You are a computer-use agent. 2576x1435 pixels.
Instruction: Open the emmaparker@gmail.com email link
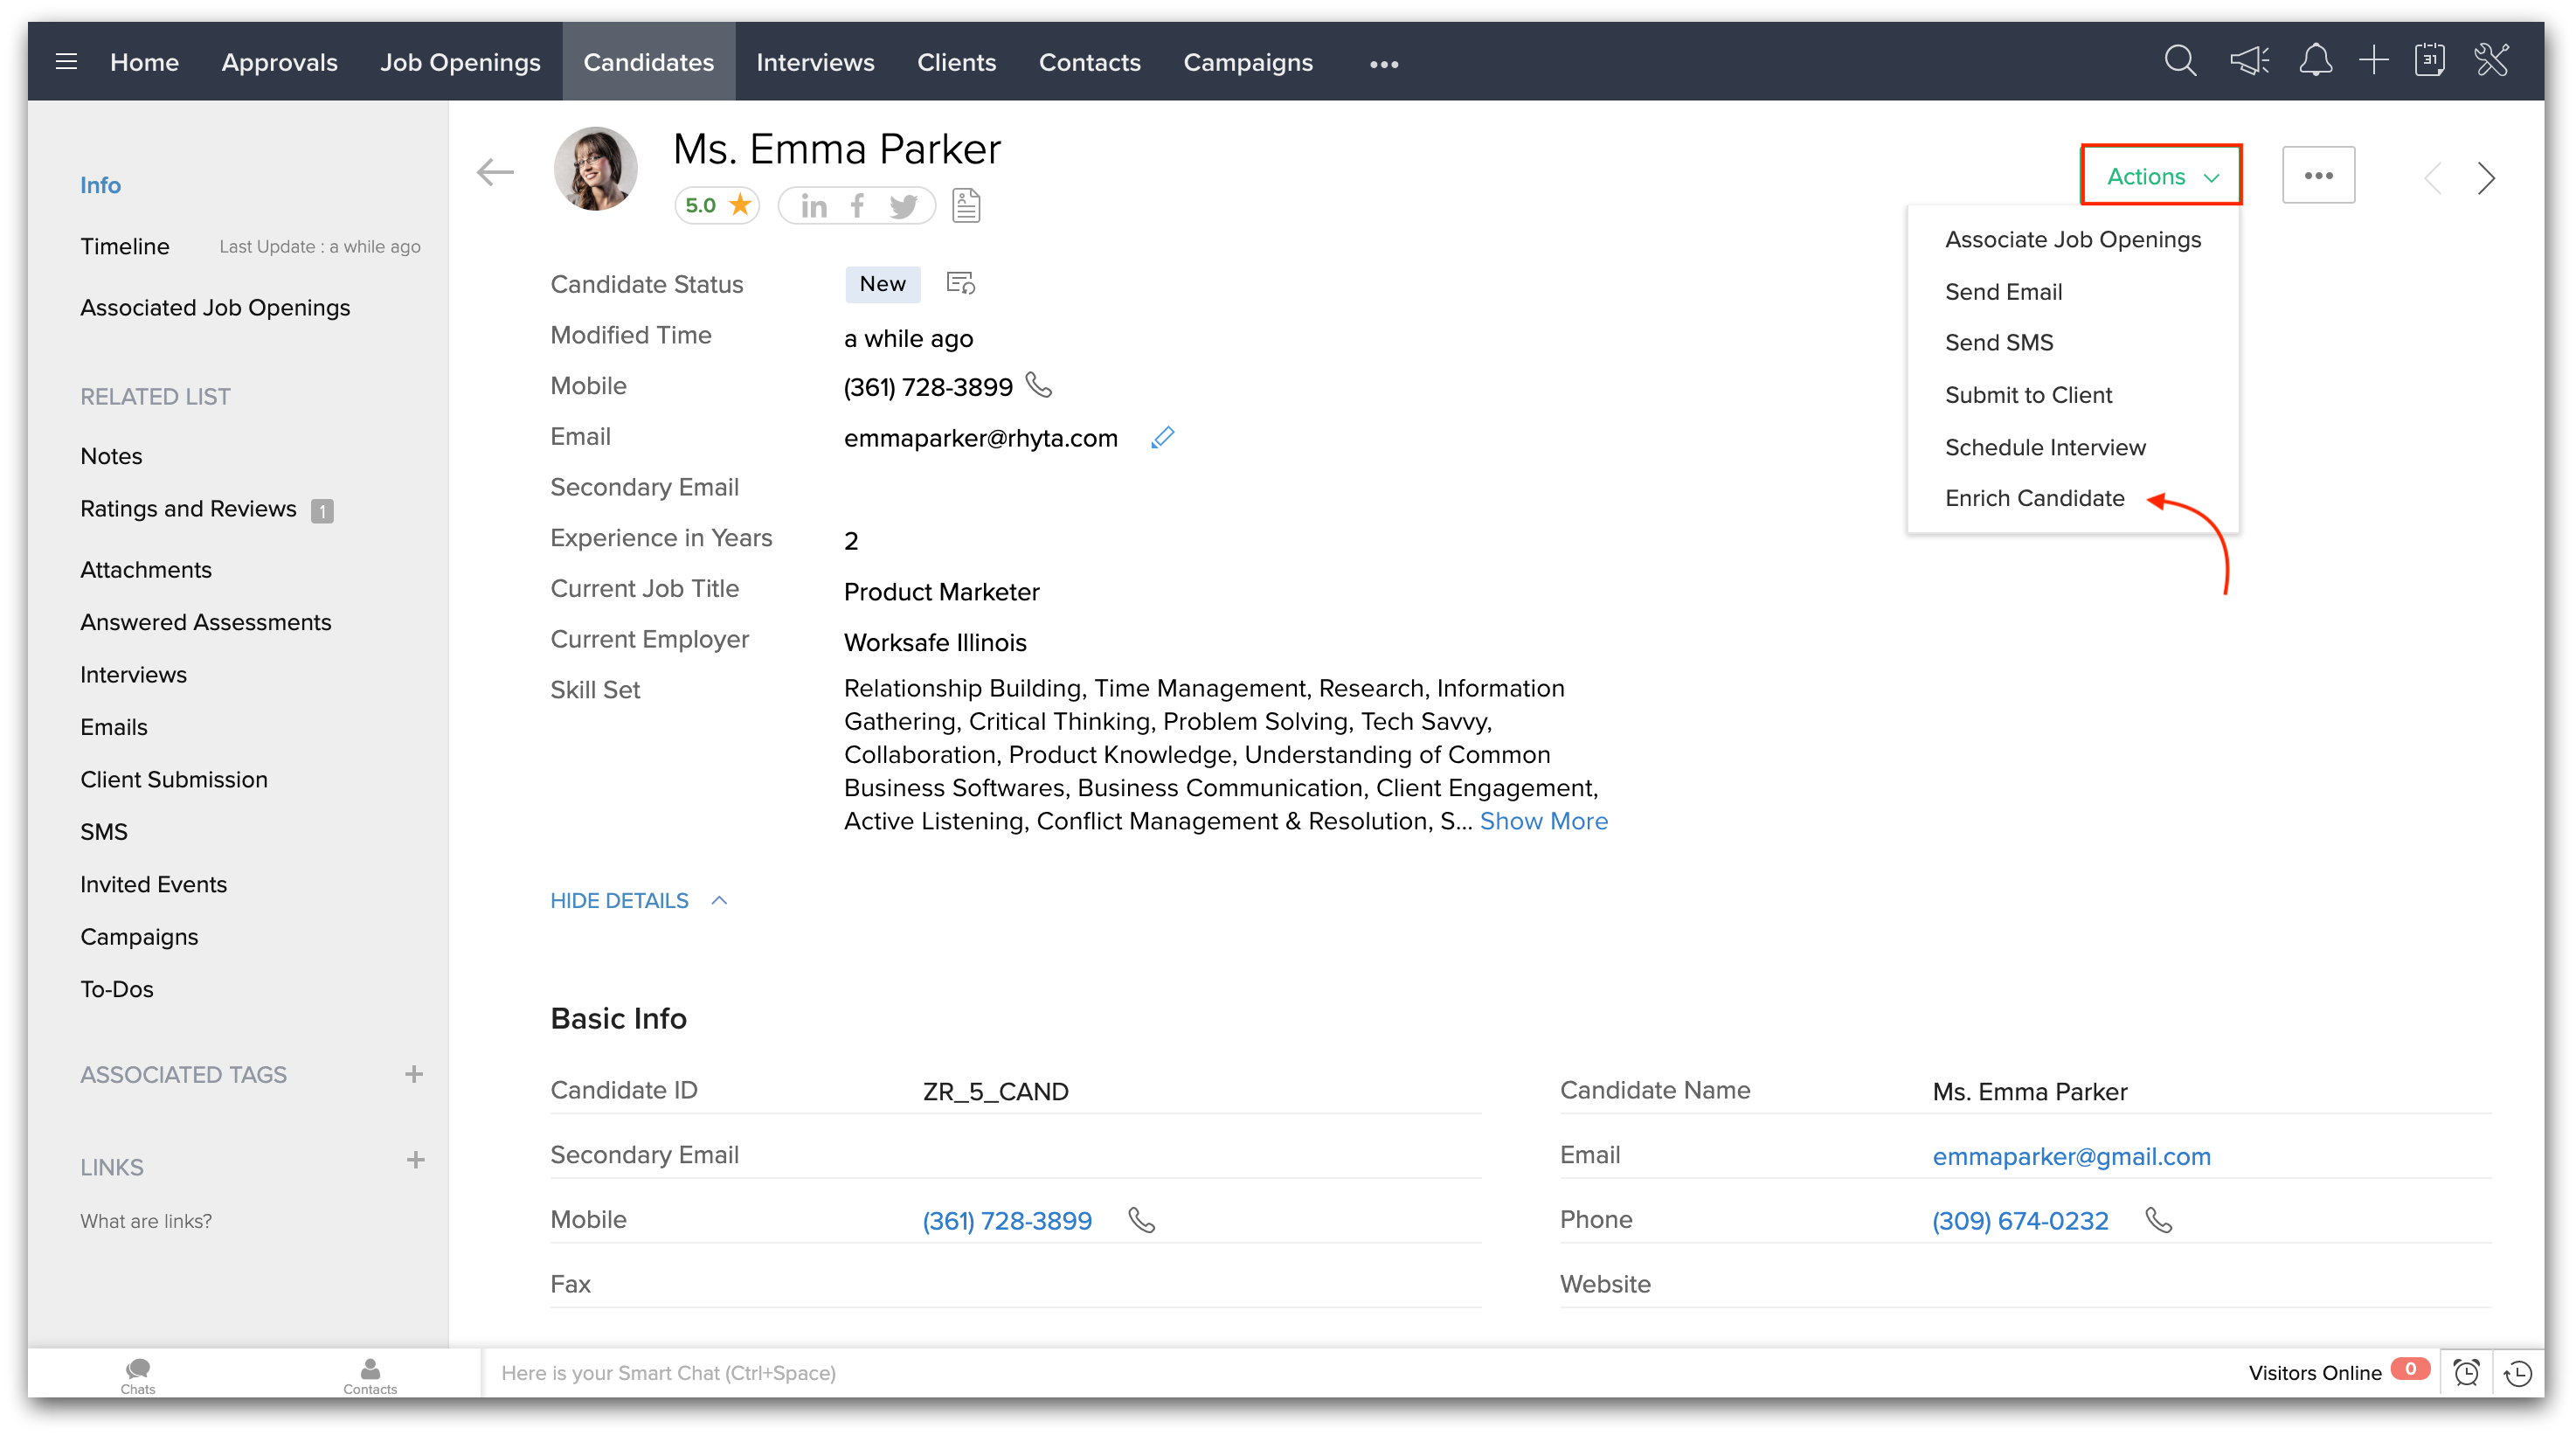coord(2070,1156)
